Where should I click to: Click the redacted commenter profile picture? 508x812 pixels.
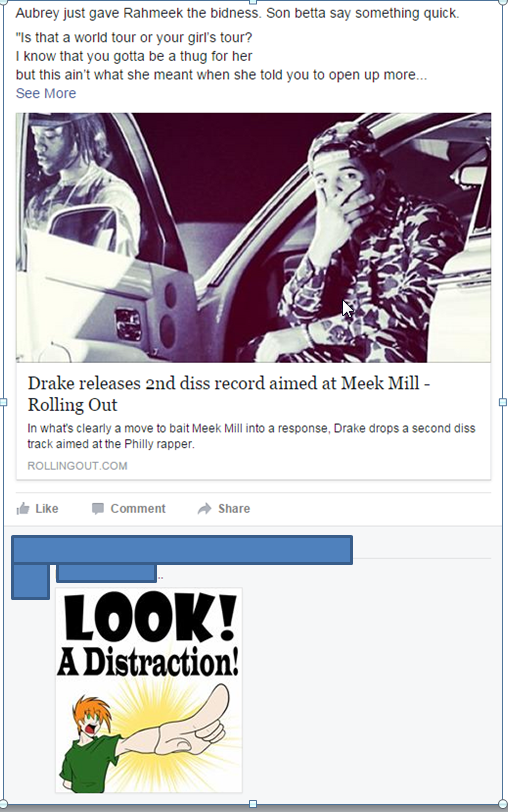(31, 582)
